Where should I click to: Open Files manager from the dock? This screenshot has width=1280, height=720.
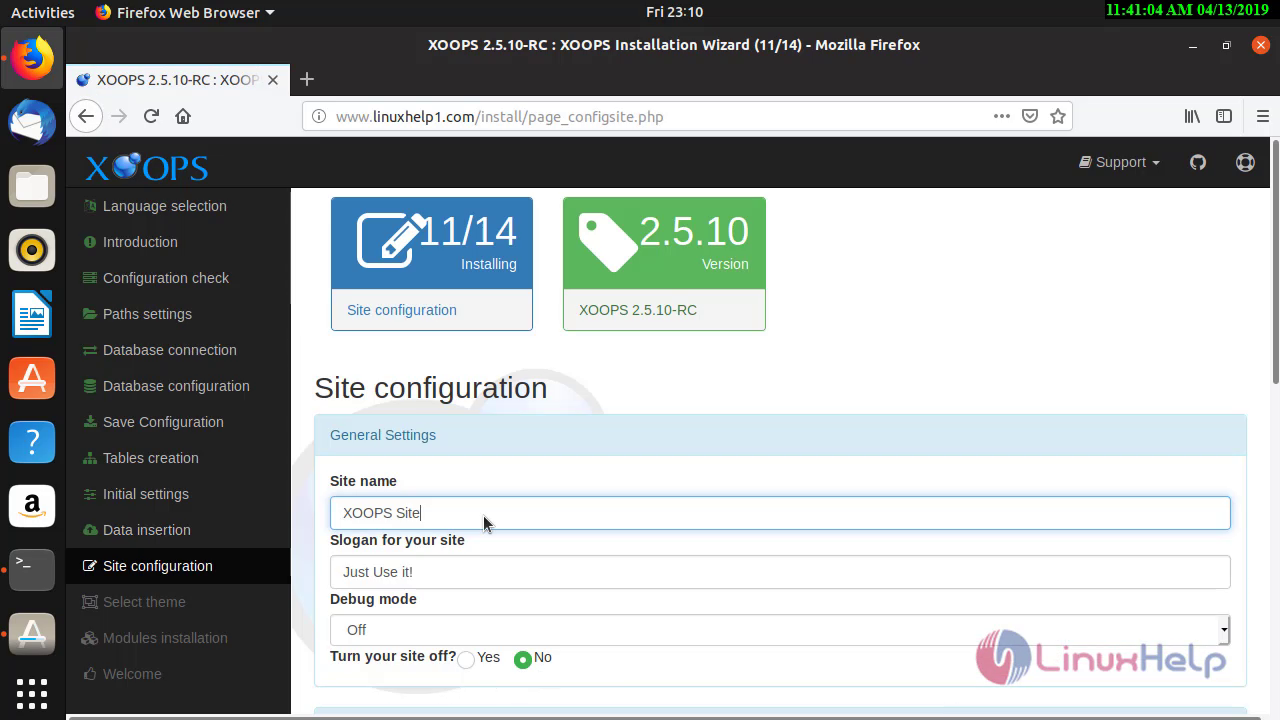click(32, 186)
